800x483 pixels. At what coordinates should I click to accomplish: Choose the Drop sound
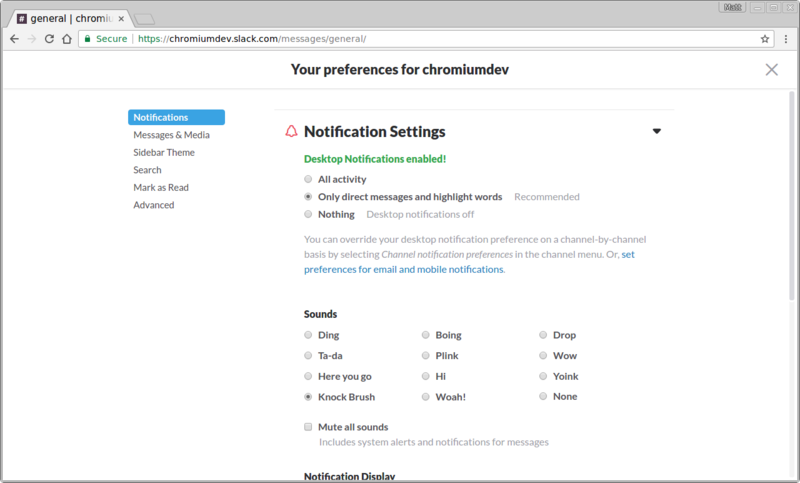[543, 335]
